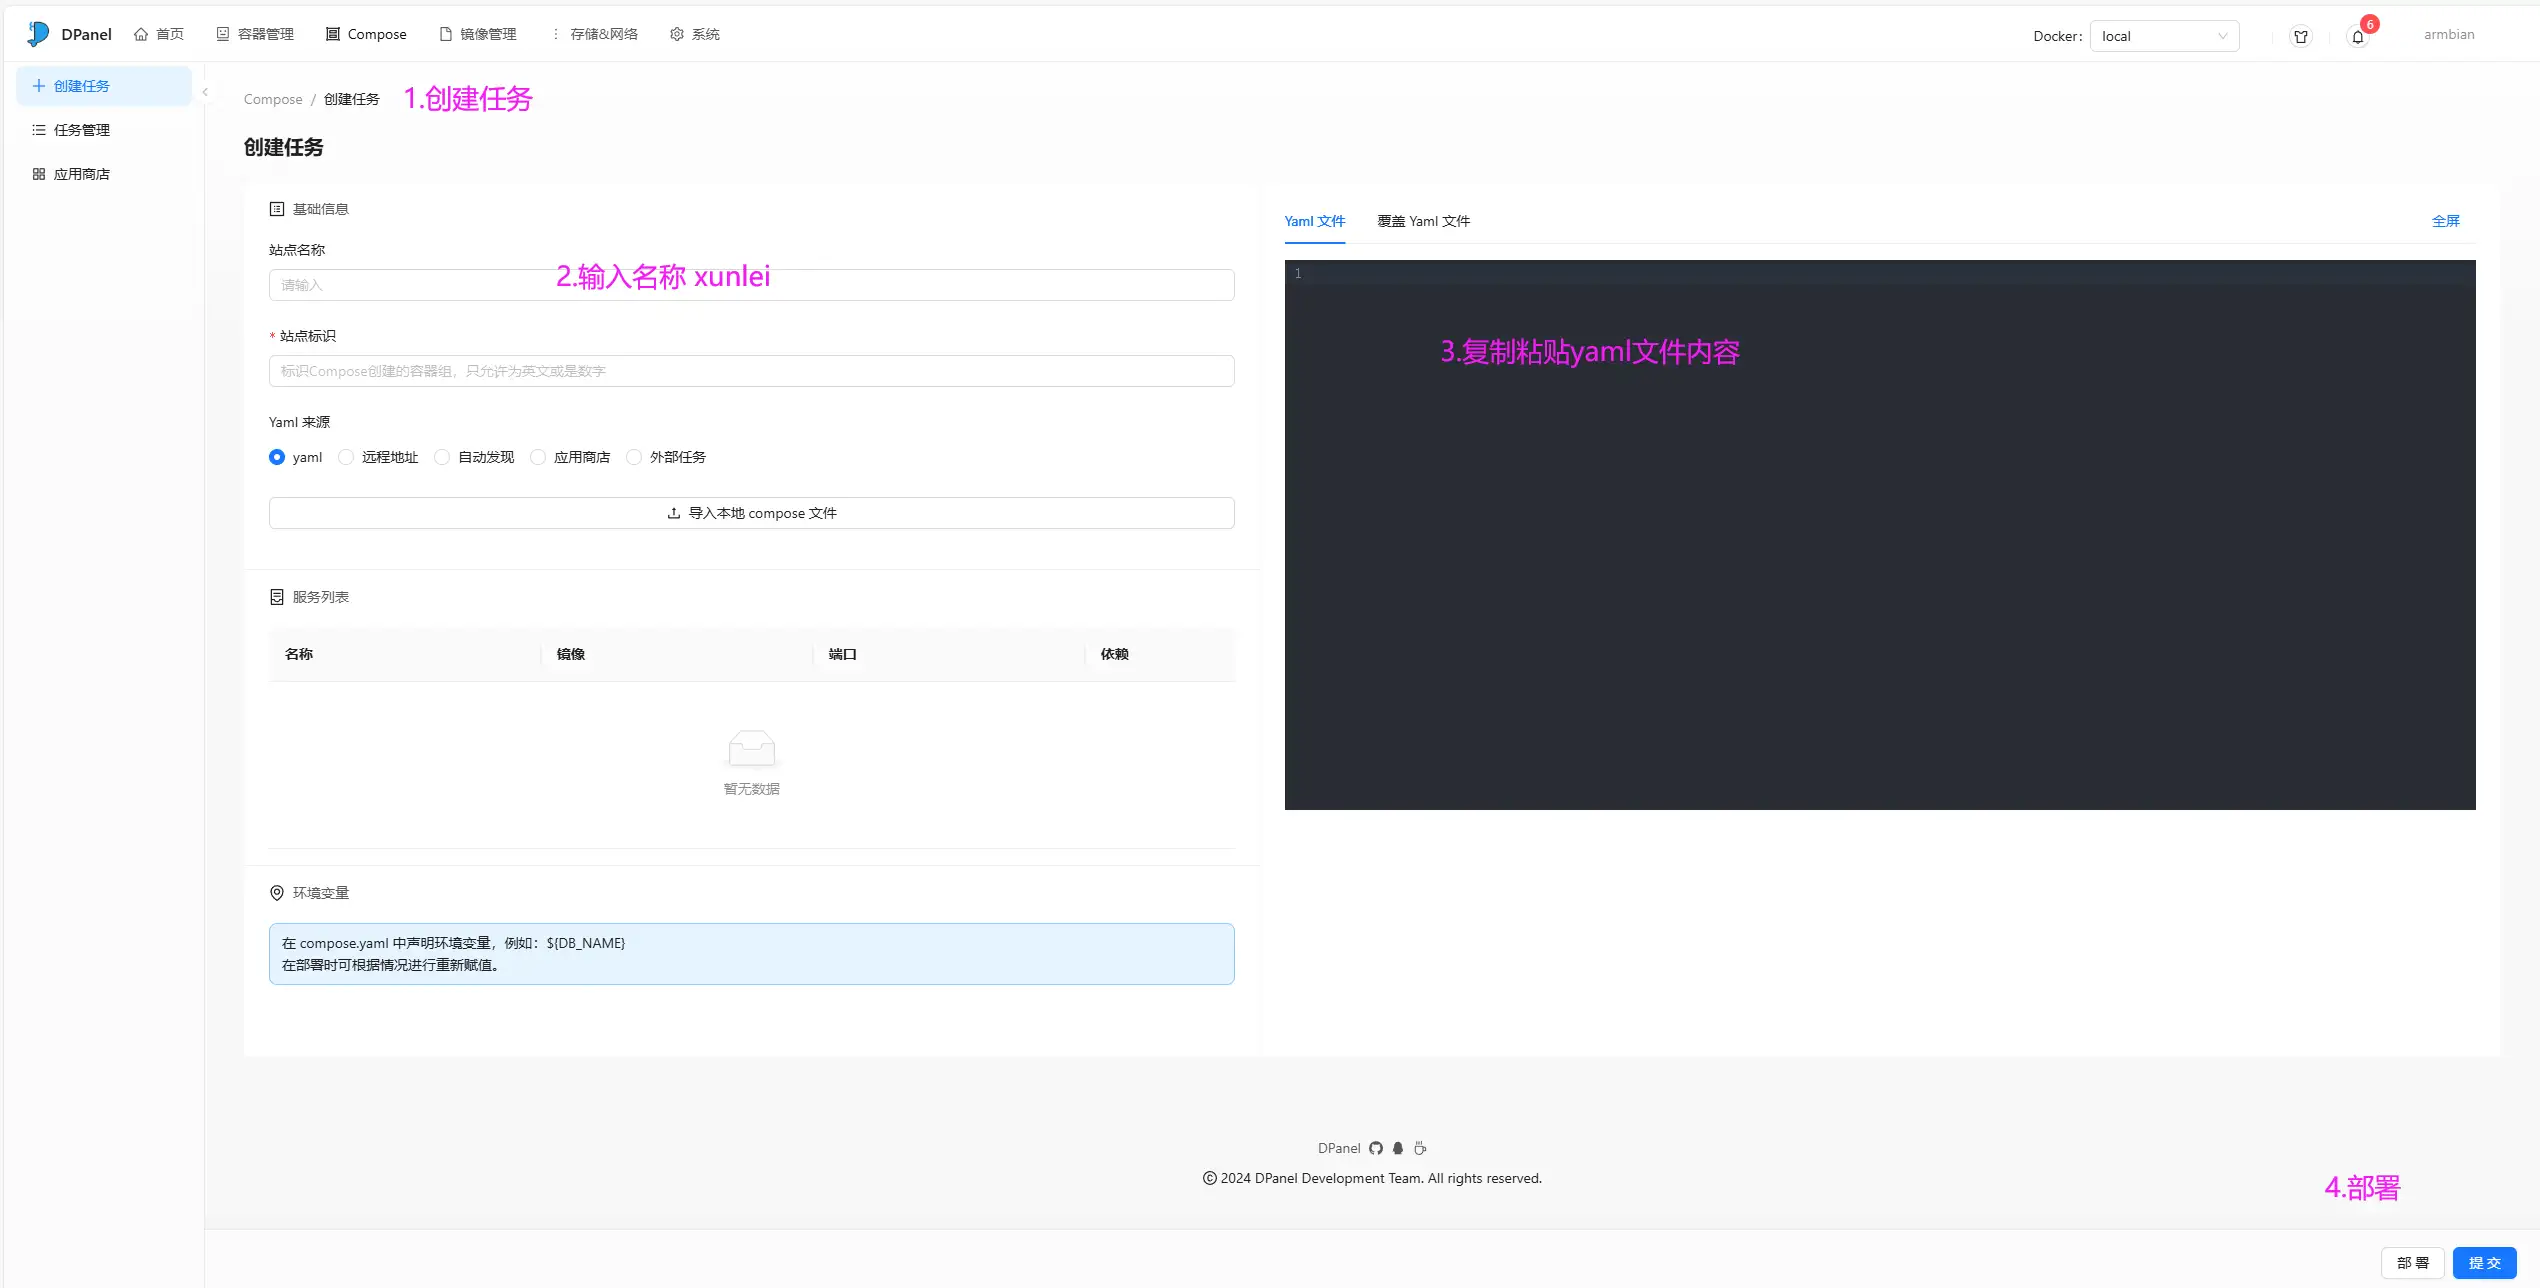Collapse the left sidebar
This screenshot has width=2540, height=1288.
(205, 91)
